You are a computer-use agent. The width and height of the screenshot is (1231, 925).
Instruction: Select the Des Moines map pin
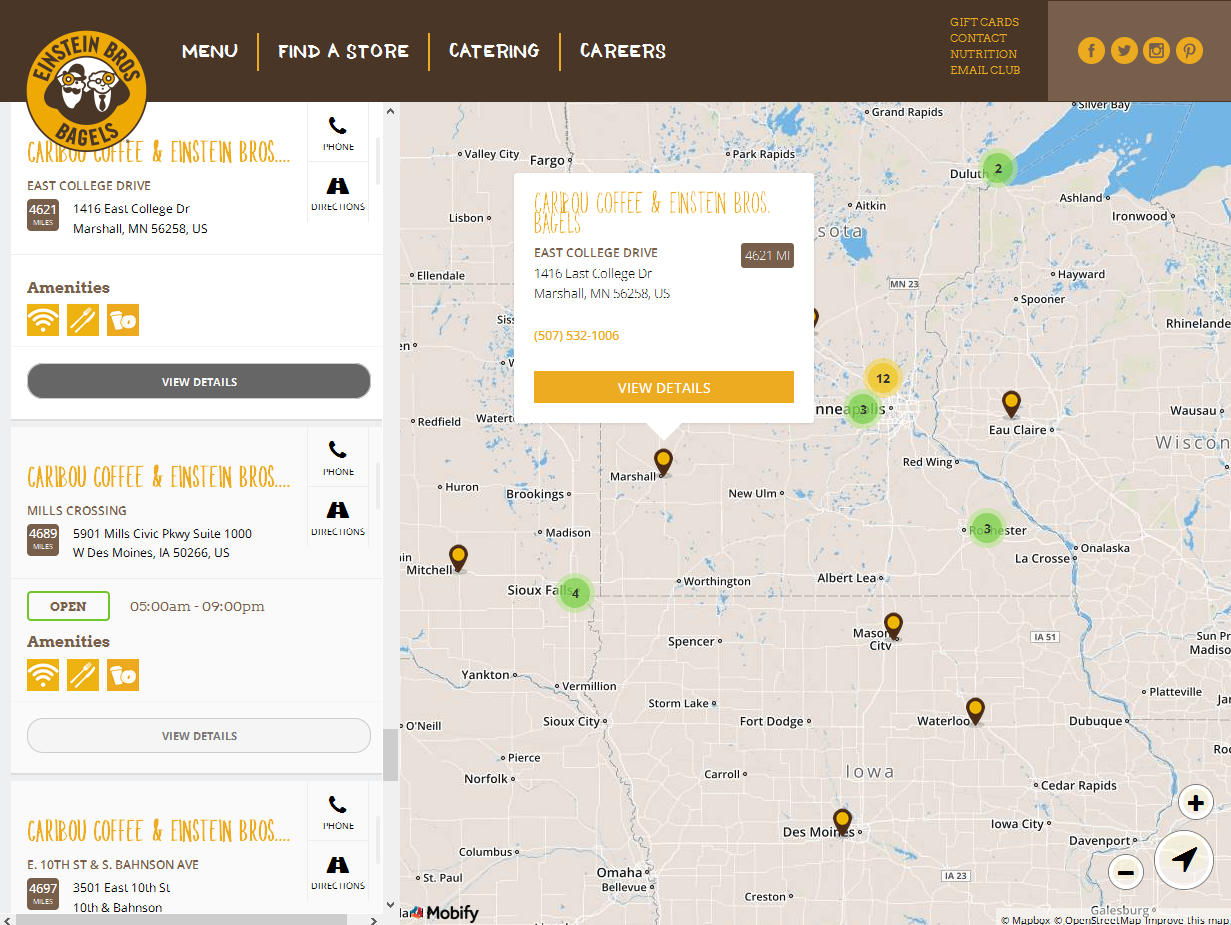tap(843, 821)
